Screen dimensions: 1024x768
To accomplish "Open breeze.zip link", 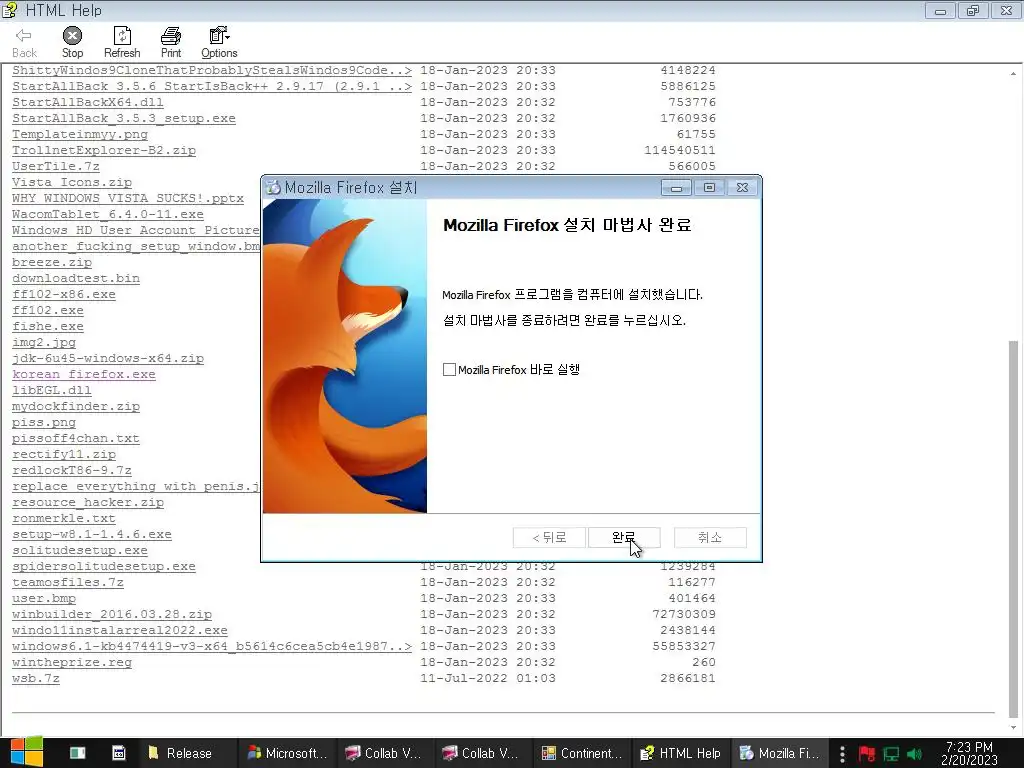I will click(x=52, y=263).
